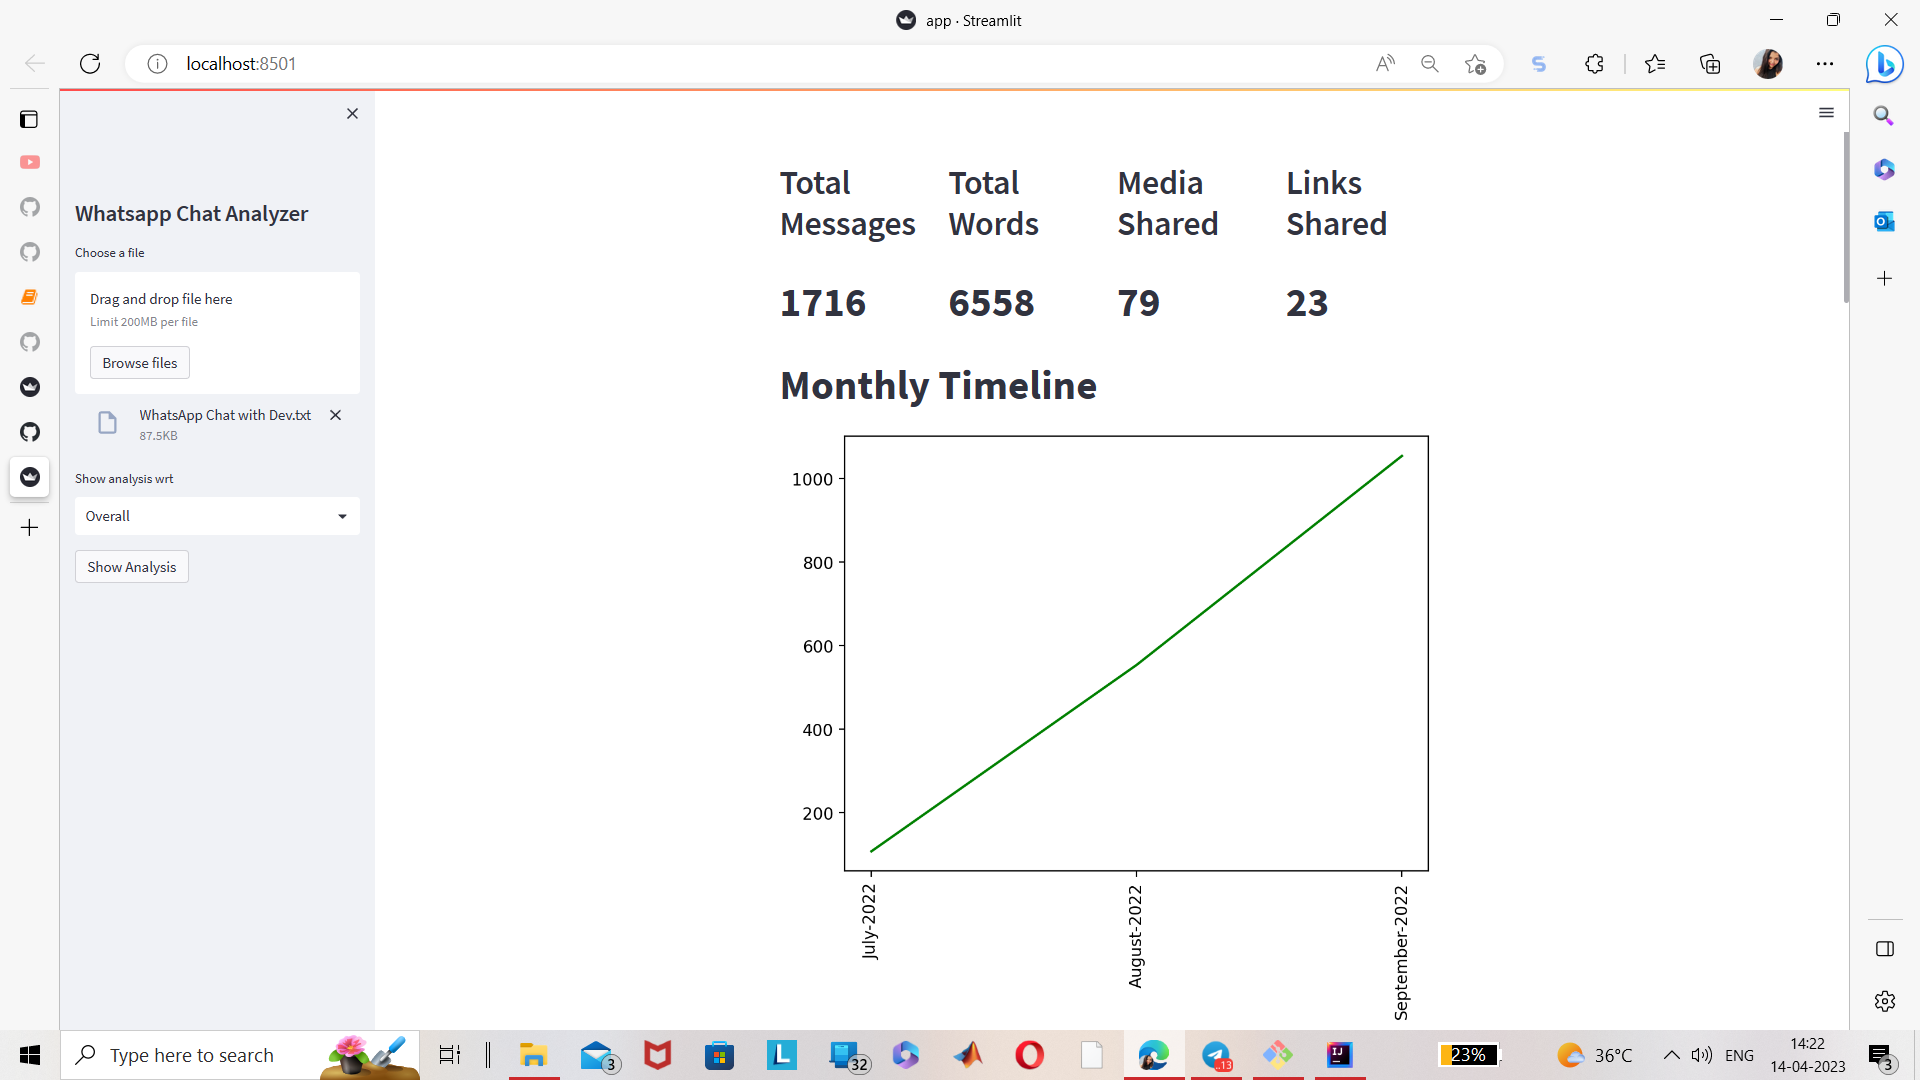
Task: Open Task View from the taskbar
Action: tap(450, 1055)
